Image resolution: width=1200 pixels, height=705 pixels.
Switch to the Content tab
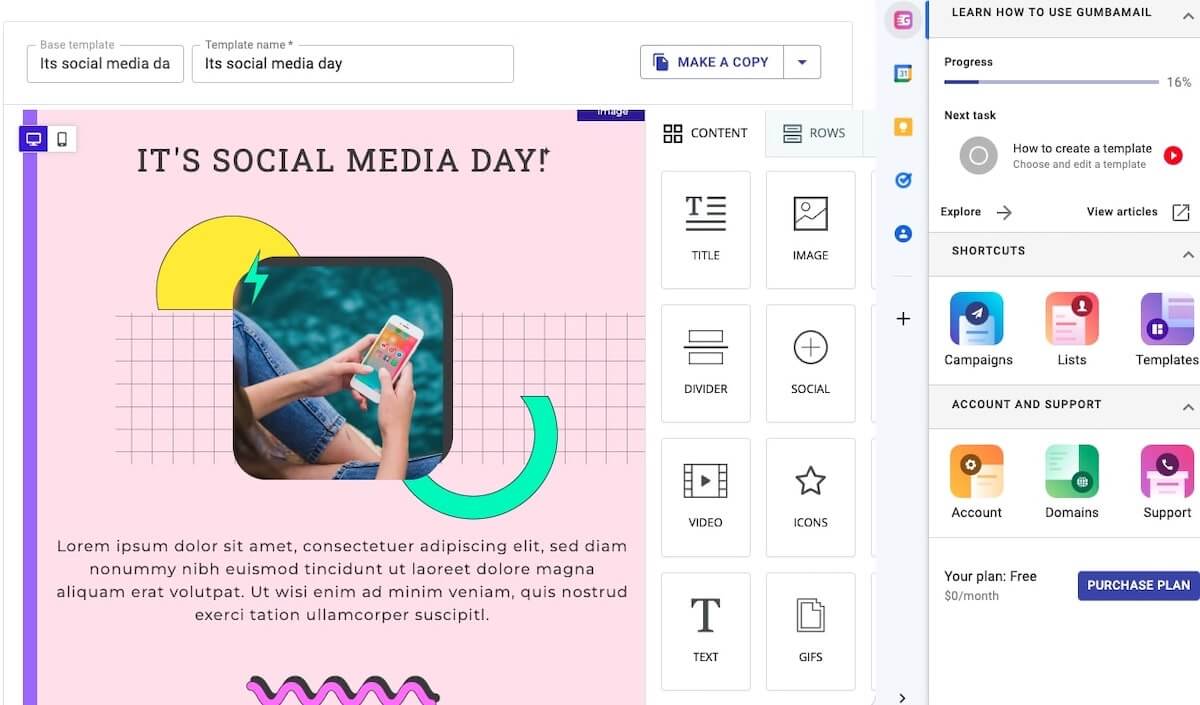[x=706, y=133]
